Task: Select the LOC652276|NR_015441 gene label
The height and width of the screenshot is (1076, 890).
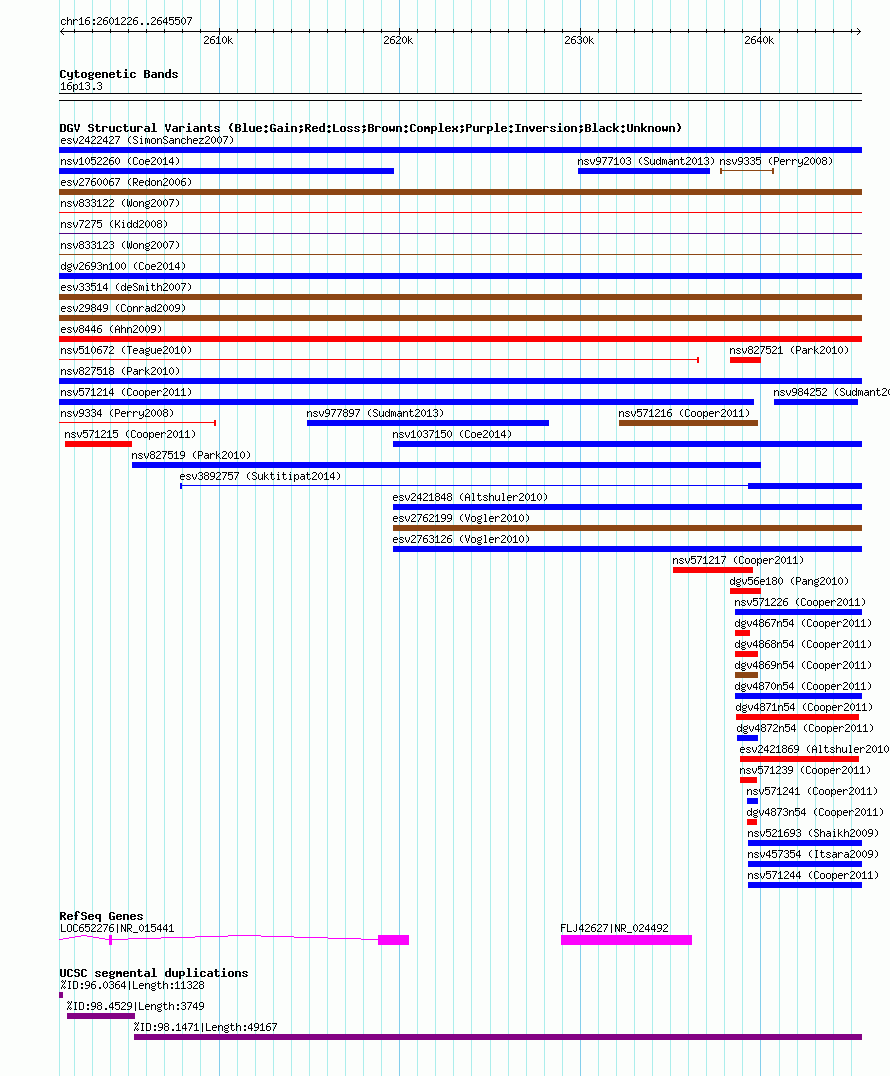Action: pyautogui.click(x=117, y=928)
